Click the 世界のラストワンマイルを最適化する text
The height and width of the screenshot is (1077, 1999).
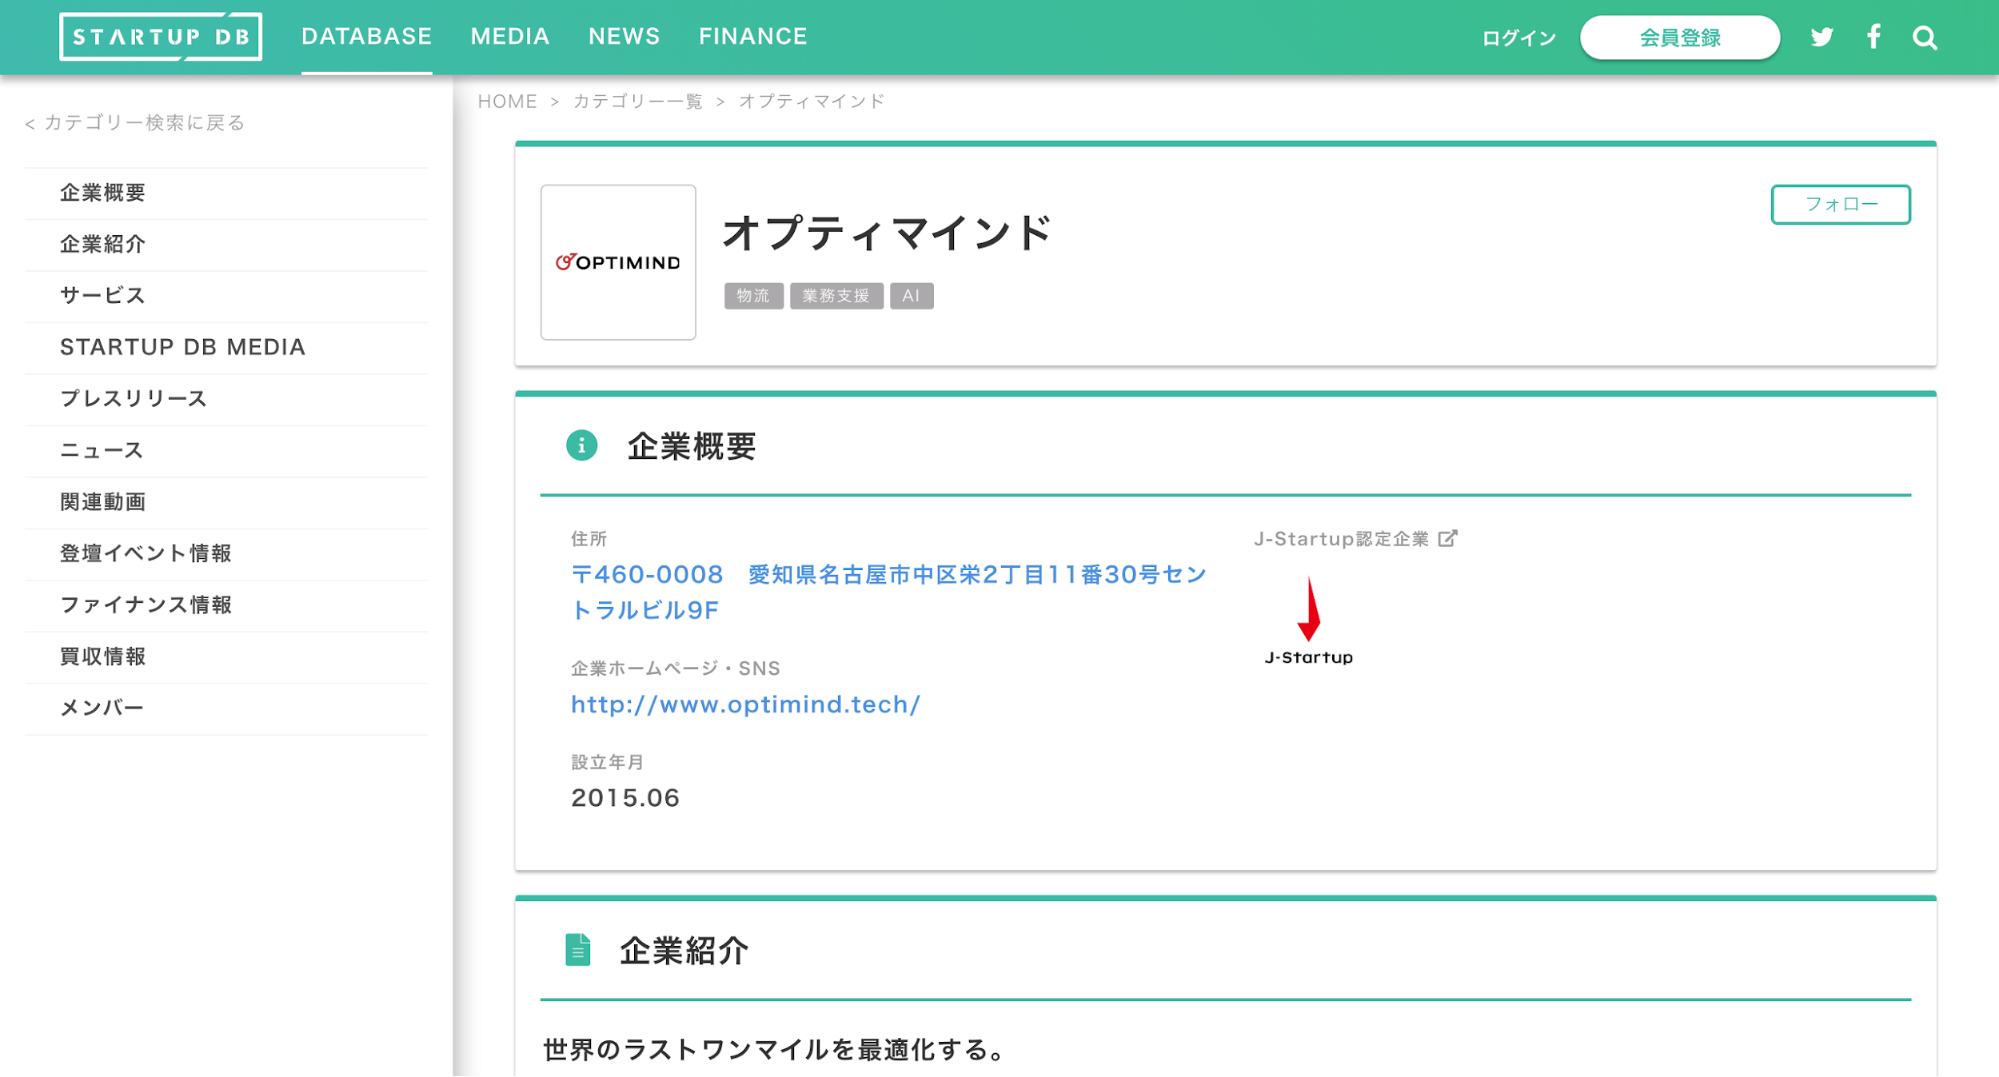click(776, 1049)
